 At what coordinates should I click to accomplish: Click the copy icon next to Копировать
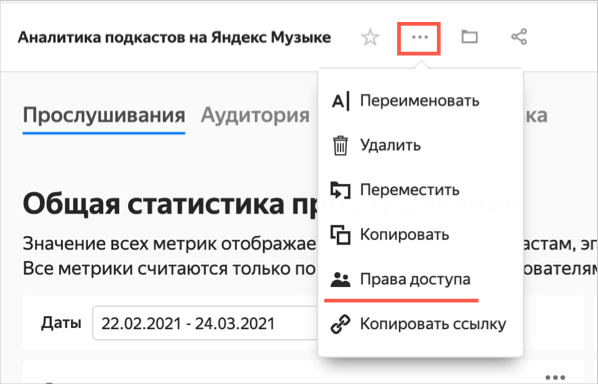click(x=340, y=235)
